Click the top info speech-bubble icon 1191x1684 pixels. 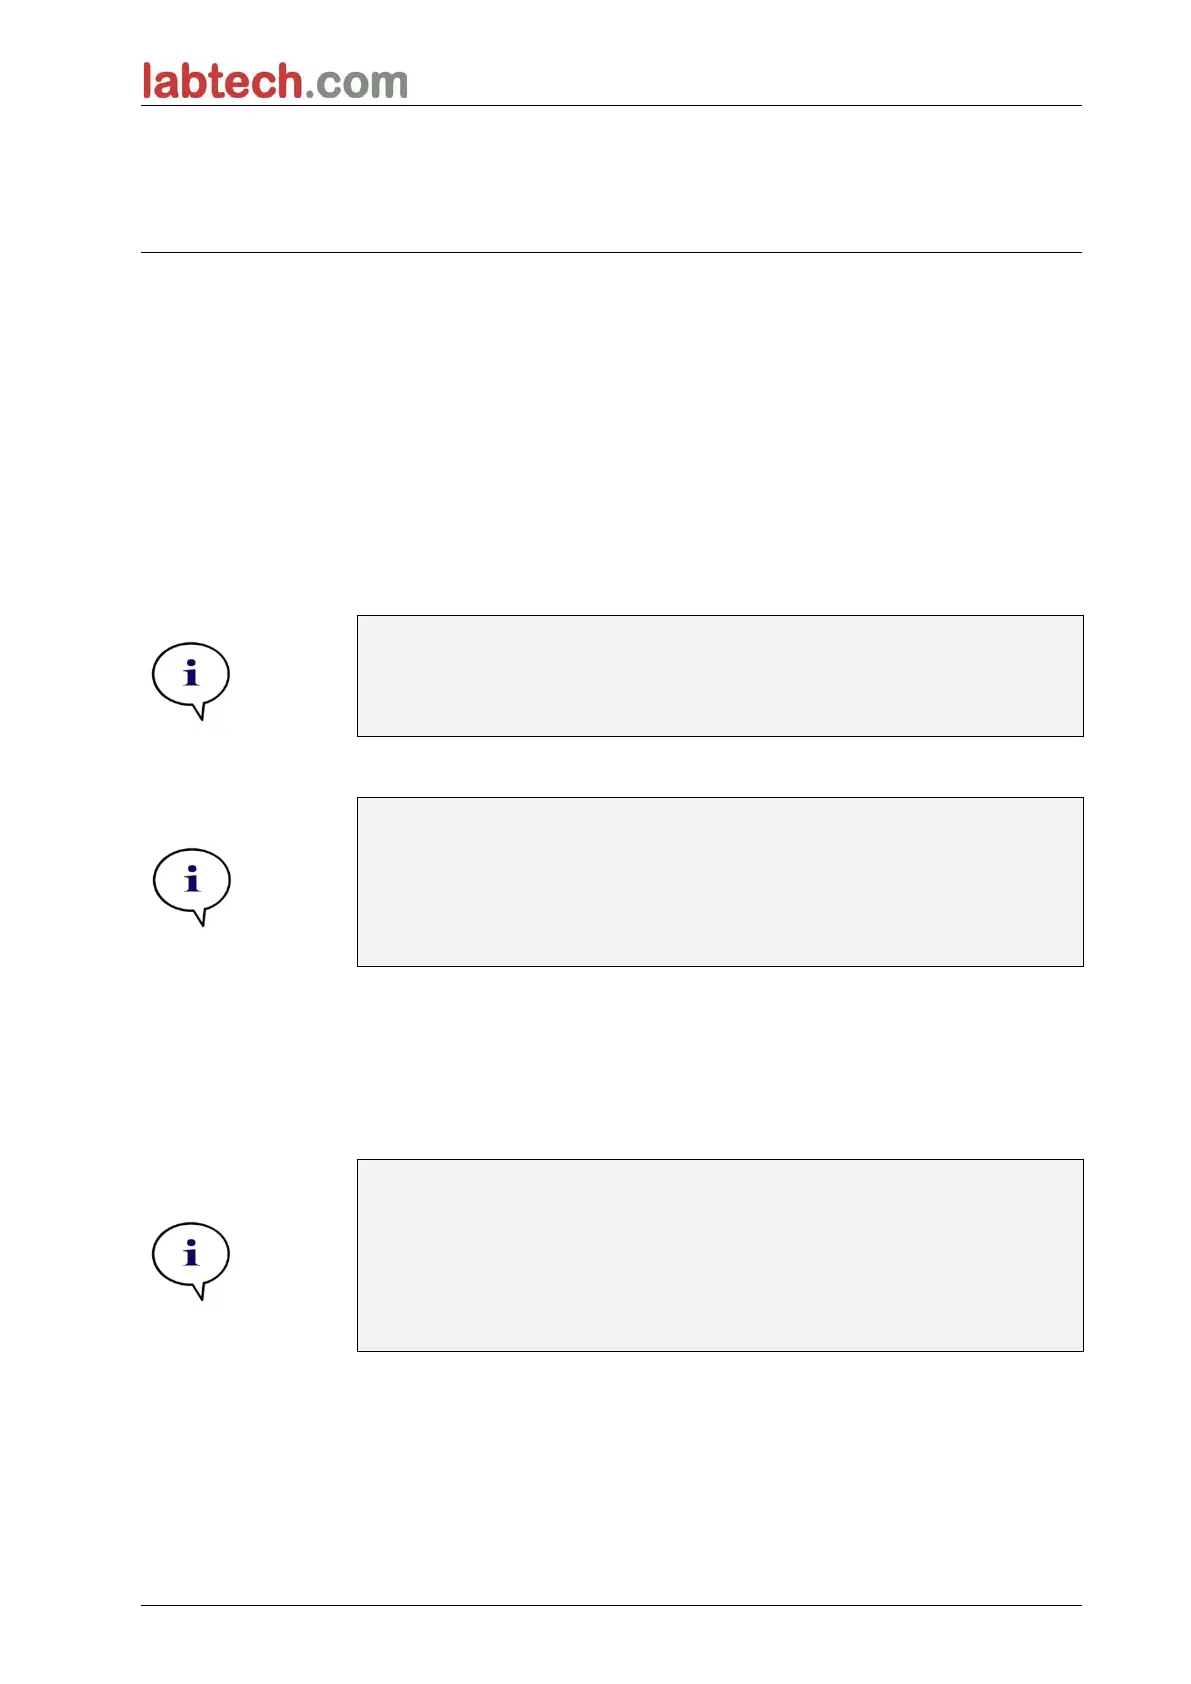coord(191,681)
